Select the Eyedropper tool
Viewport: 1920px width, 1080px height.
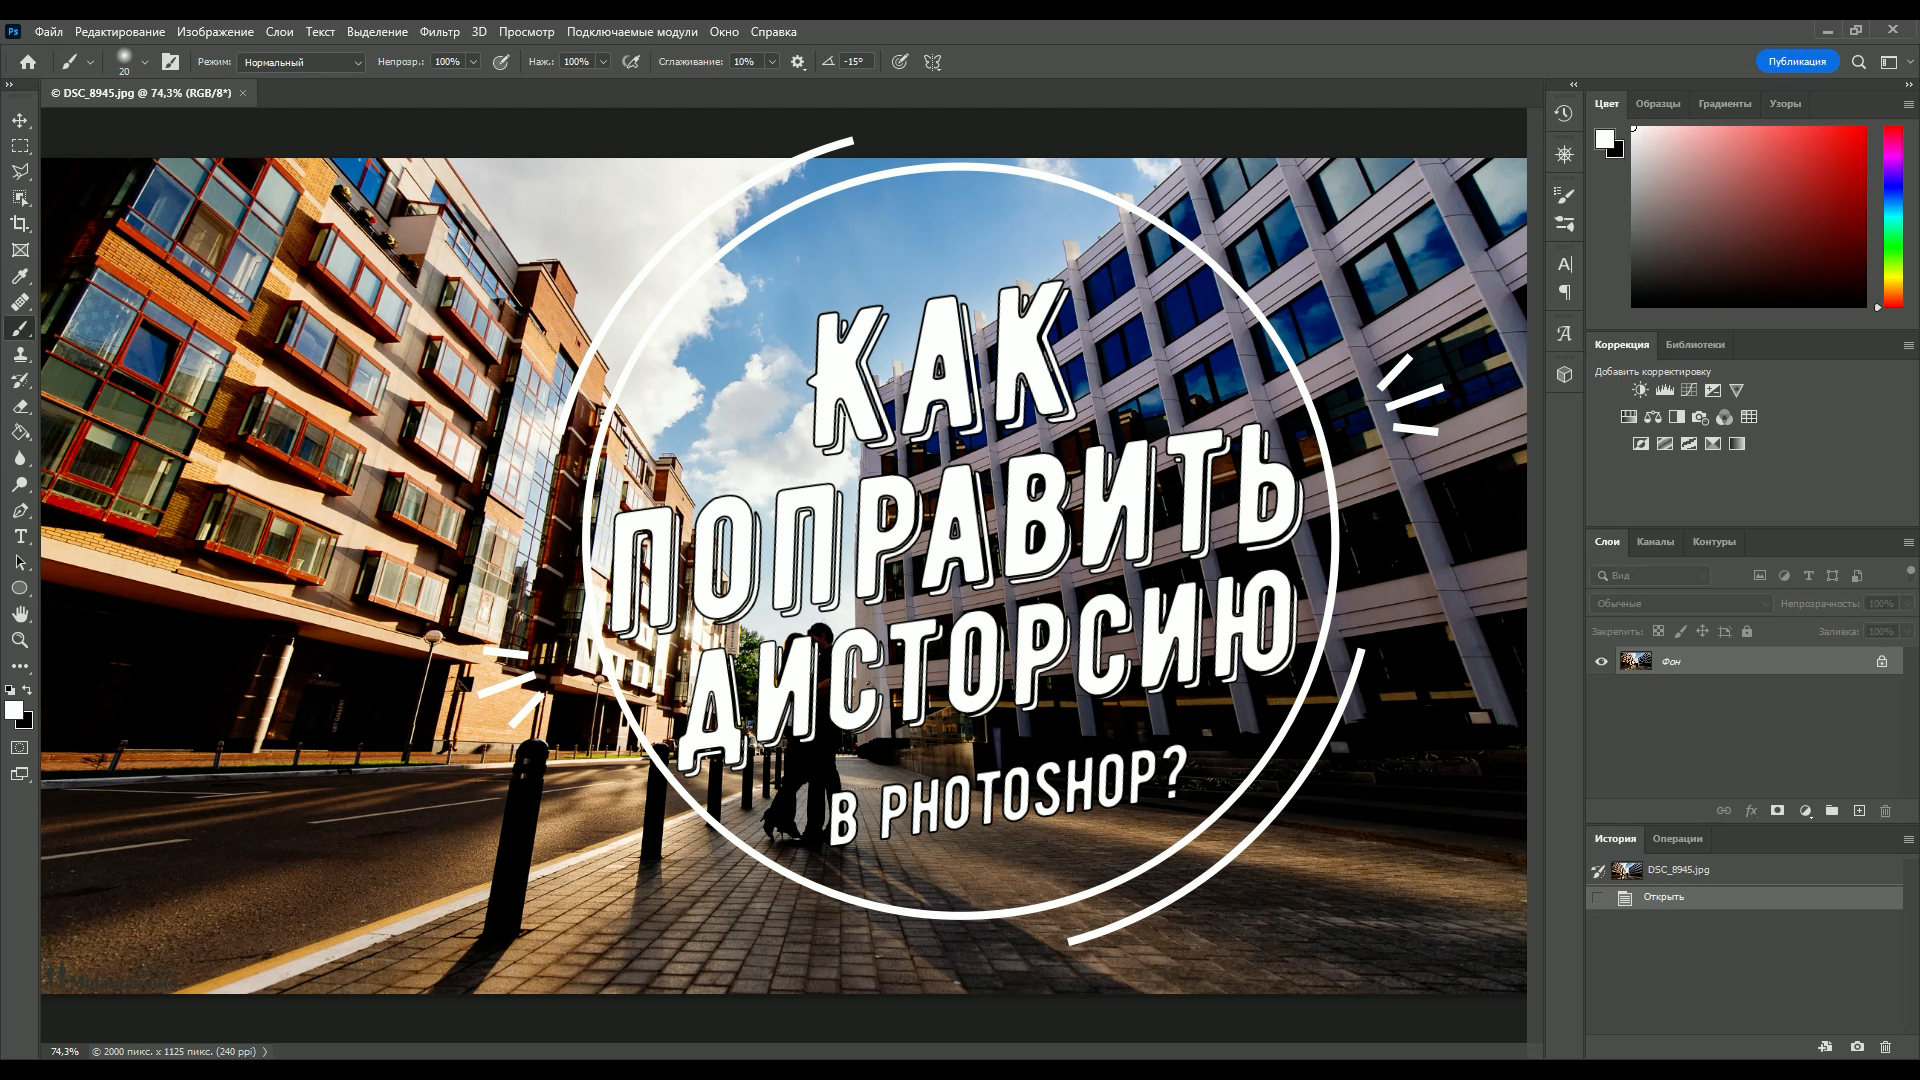point(20,276)
